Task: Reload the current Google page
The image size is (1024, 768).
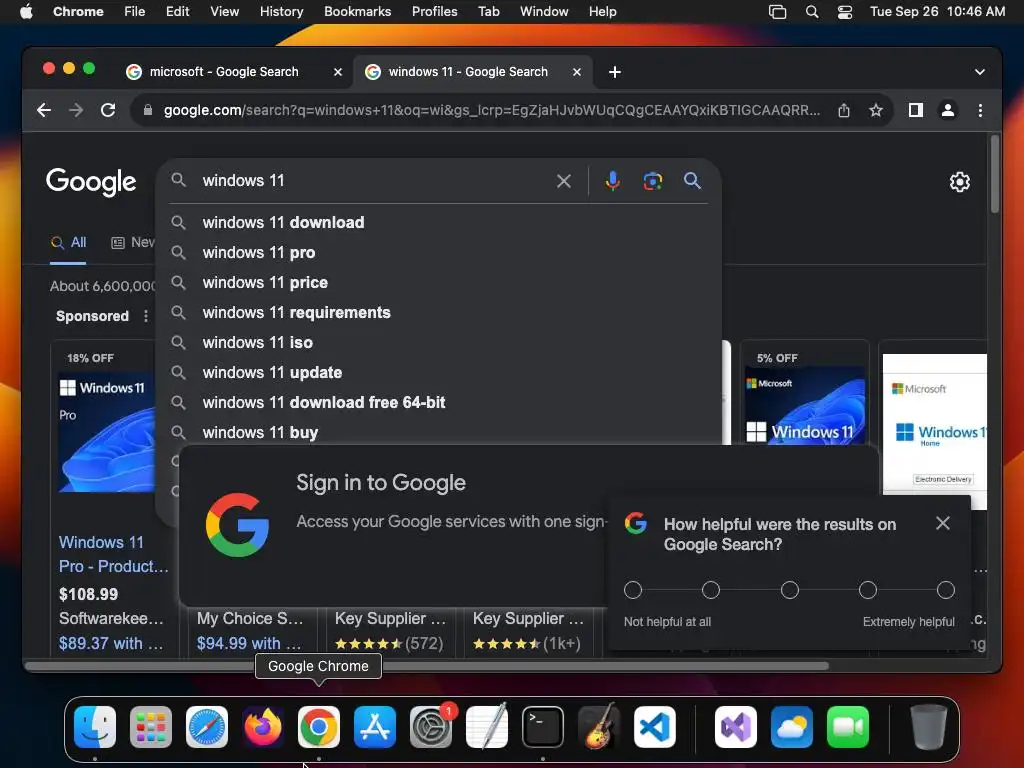Action: point(108,110)
